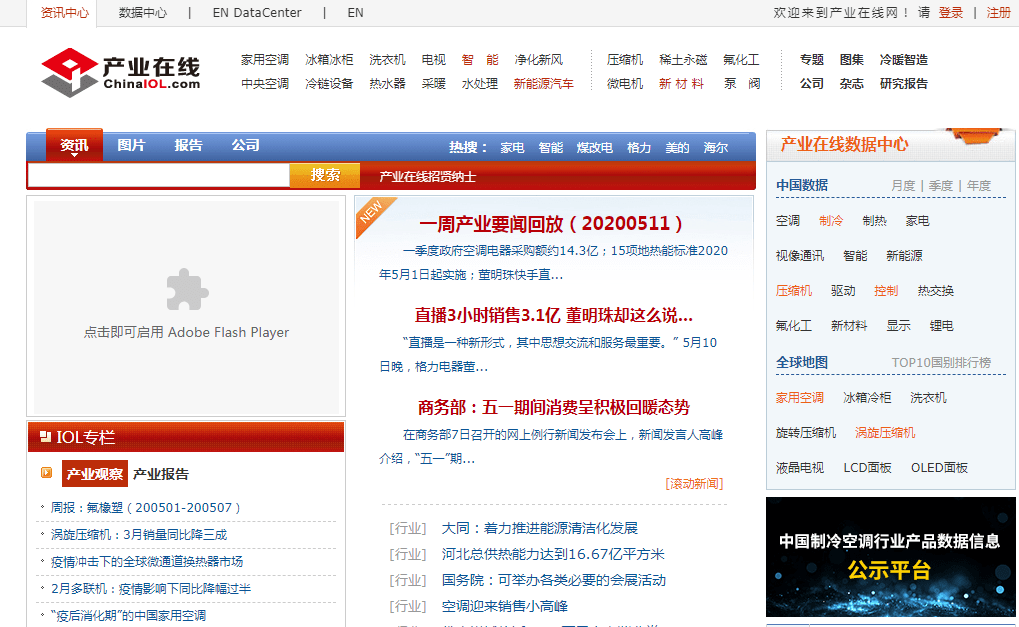This screenshot has height=627, width=1019.
Task: Select 月度 period filter in 中国数据
Action: tap(903, 186)
